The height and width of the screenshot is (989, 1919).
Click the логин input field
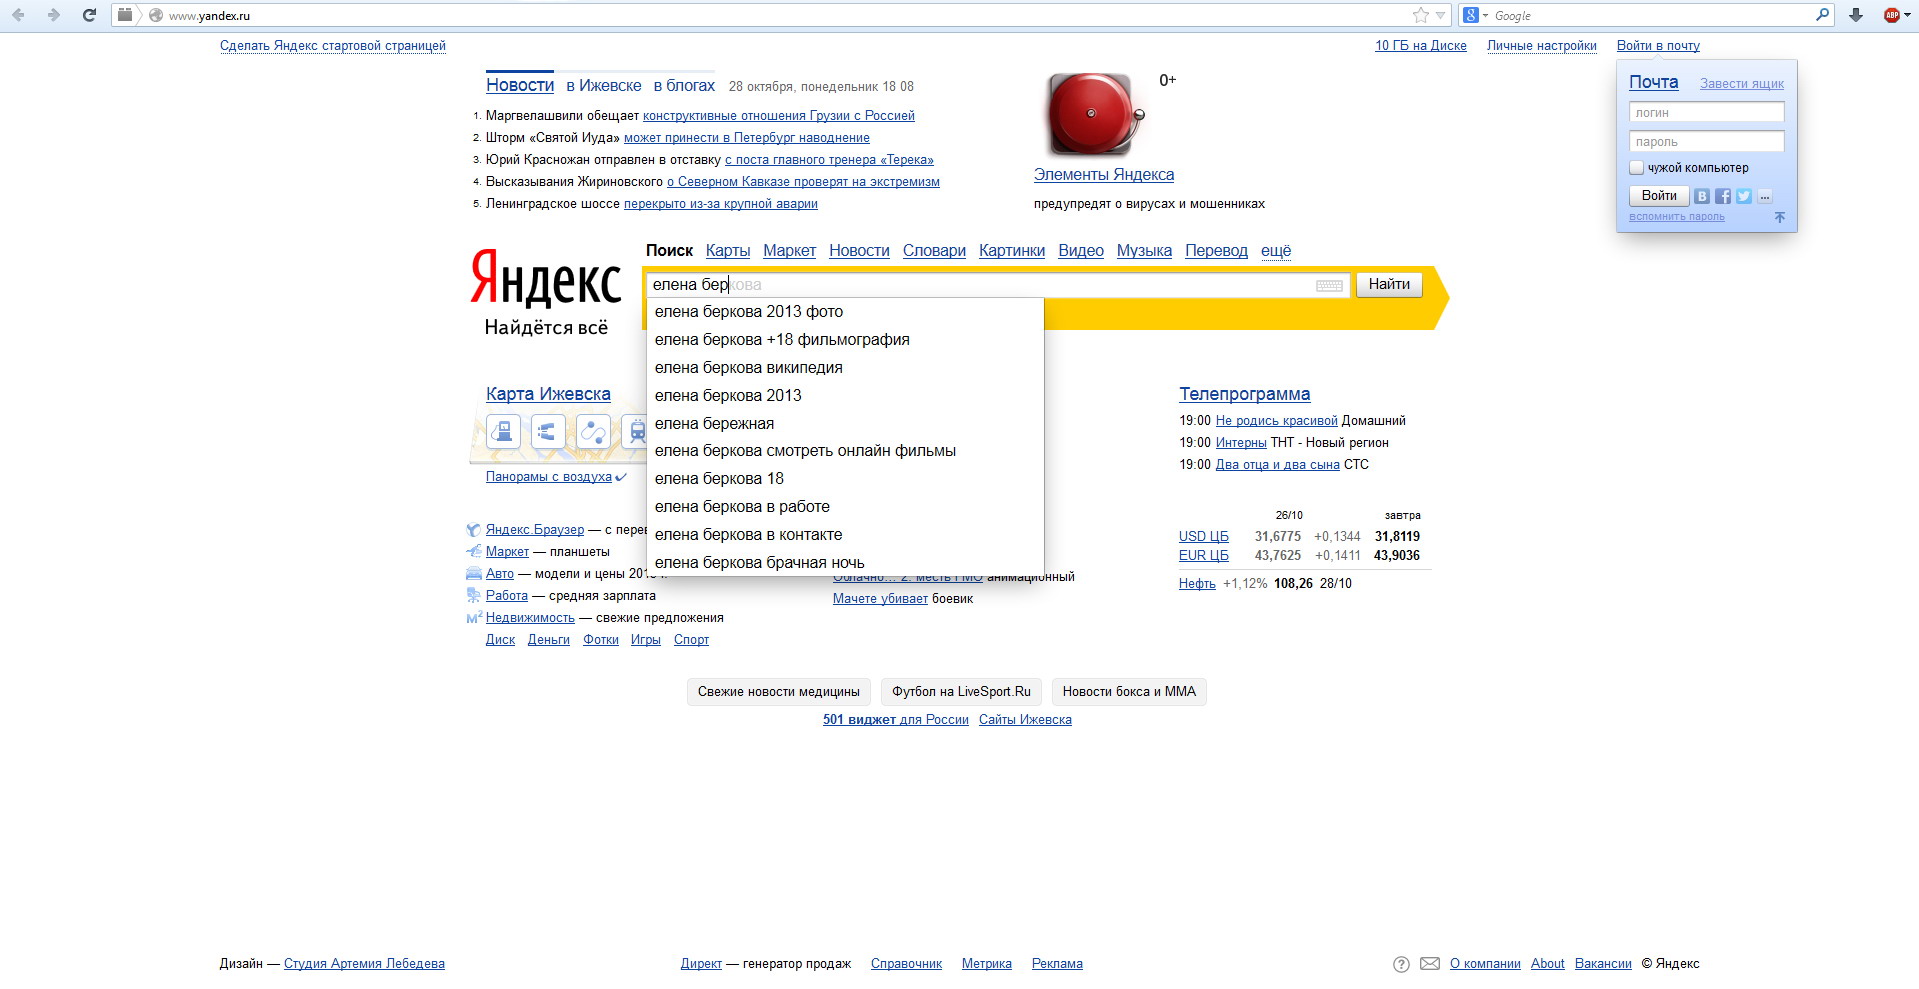point(1706,113)
